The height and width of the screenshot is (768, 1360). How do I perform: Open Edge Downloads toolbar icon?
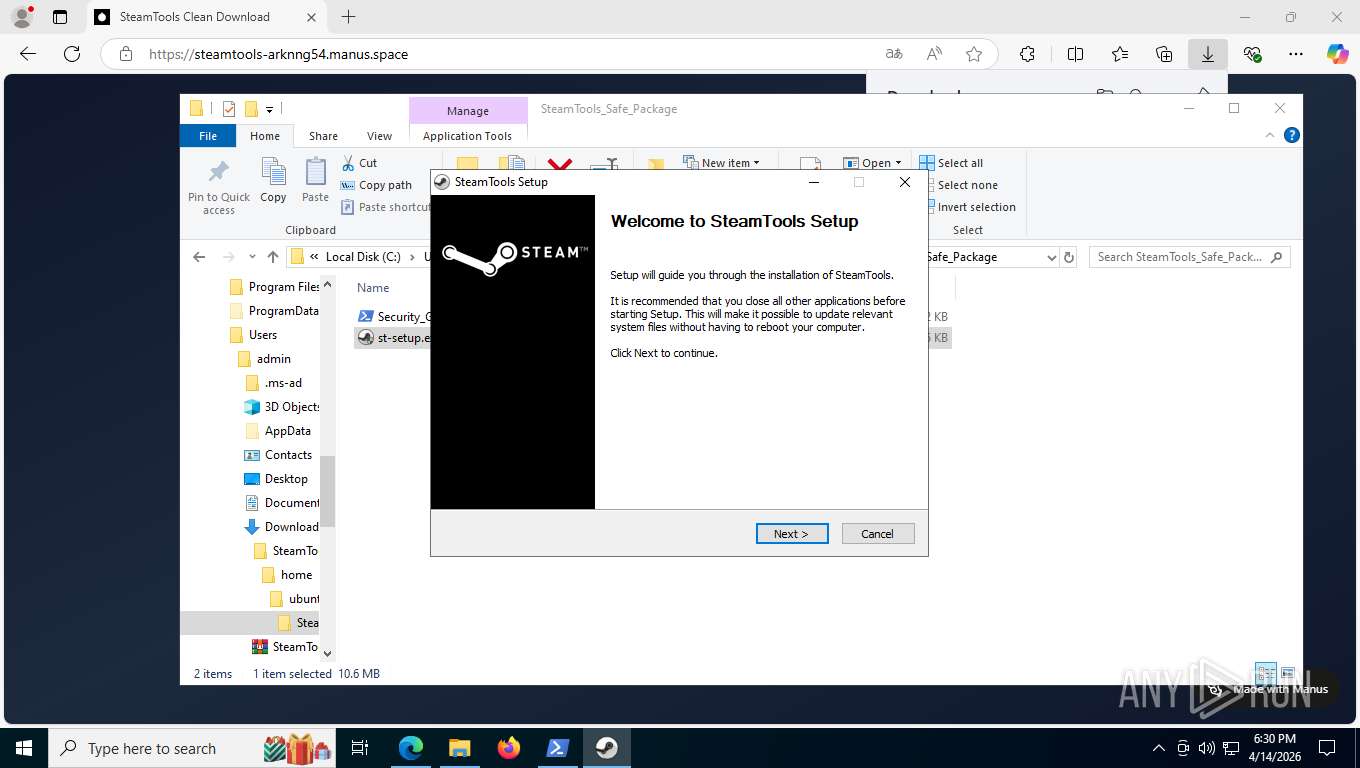pyautogui.click(x=1208, y=54)
